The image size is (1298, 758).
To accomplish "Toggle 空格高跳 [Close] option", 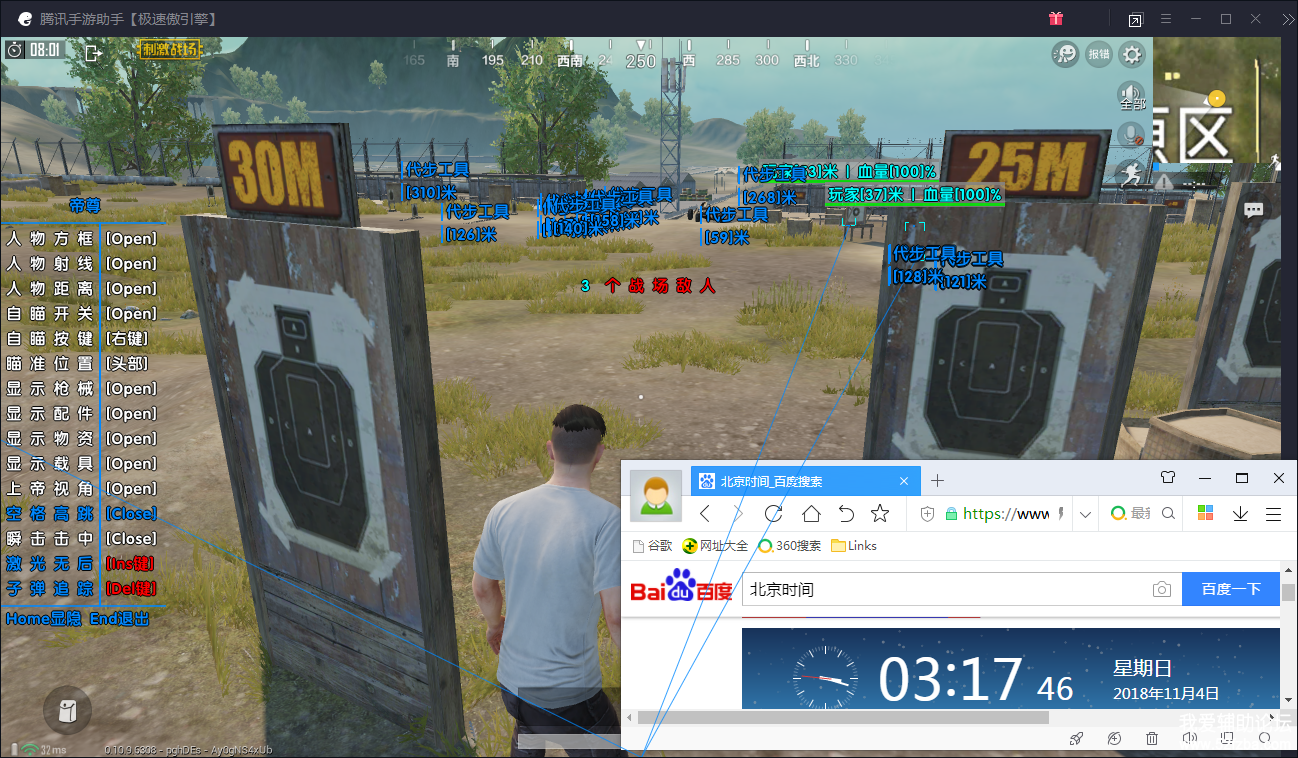I will coord(81,514).
